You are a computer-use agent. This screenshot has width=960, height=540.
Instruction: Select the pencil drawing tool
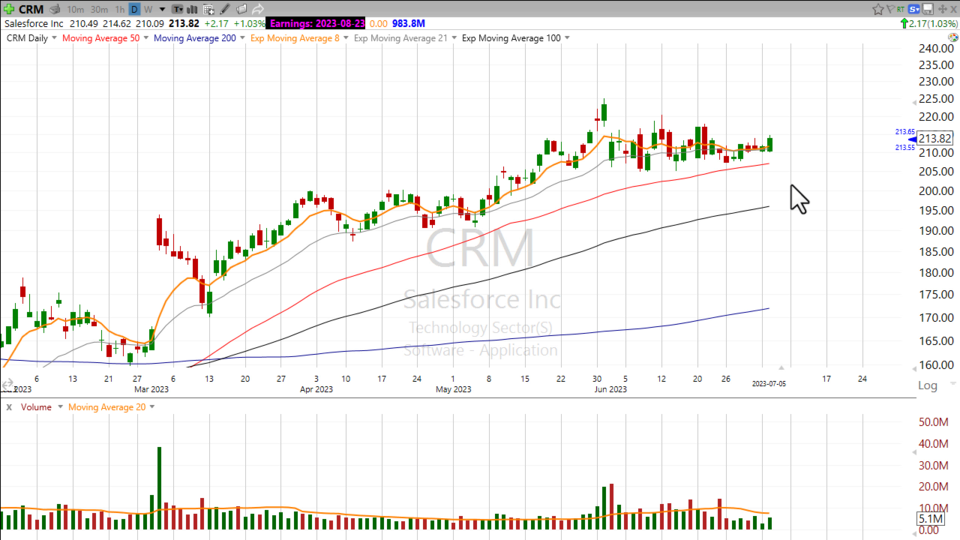[x=225, y=9]
